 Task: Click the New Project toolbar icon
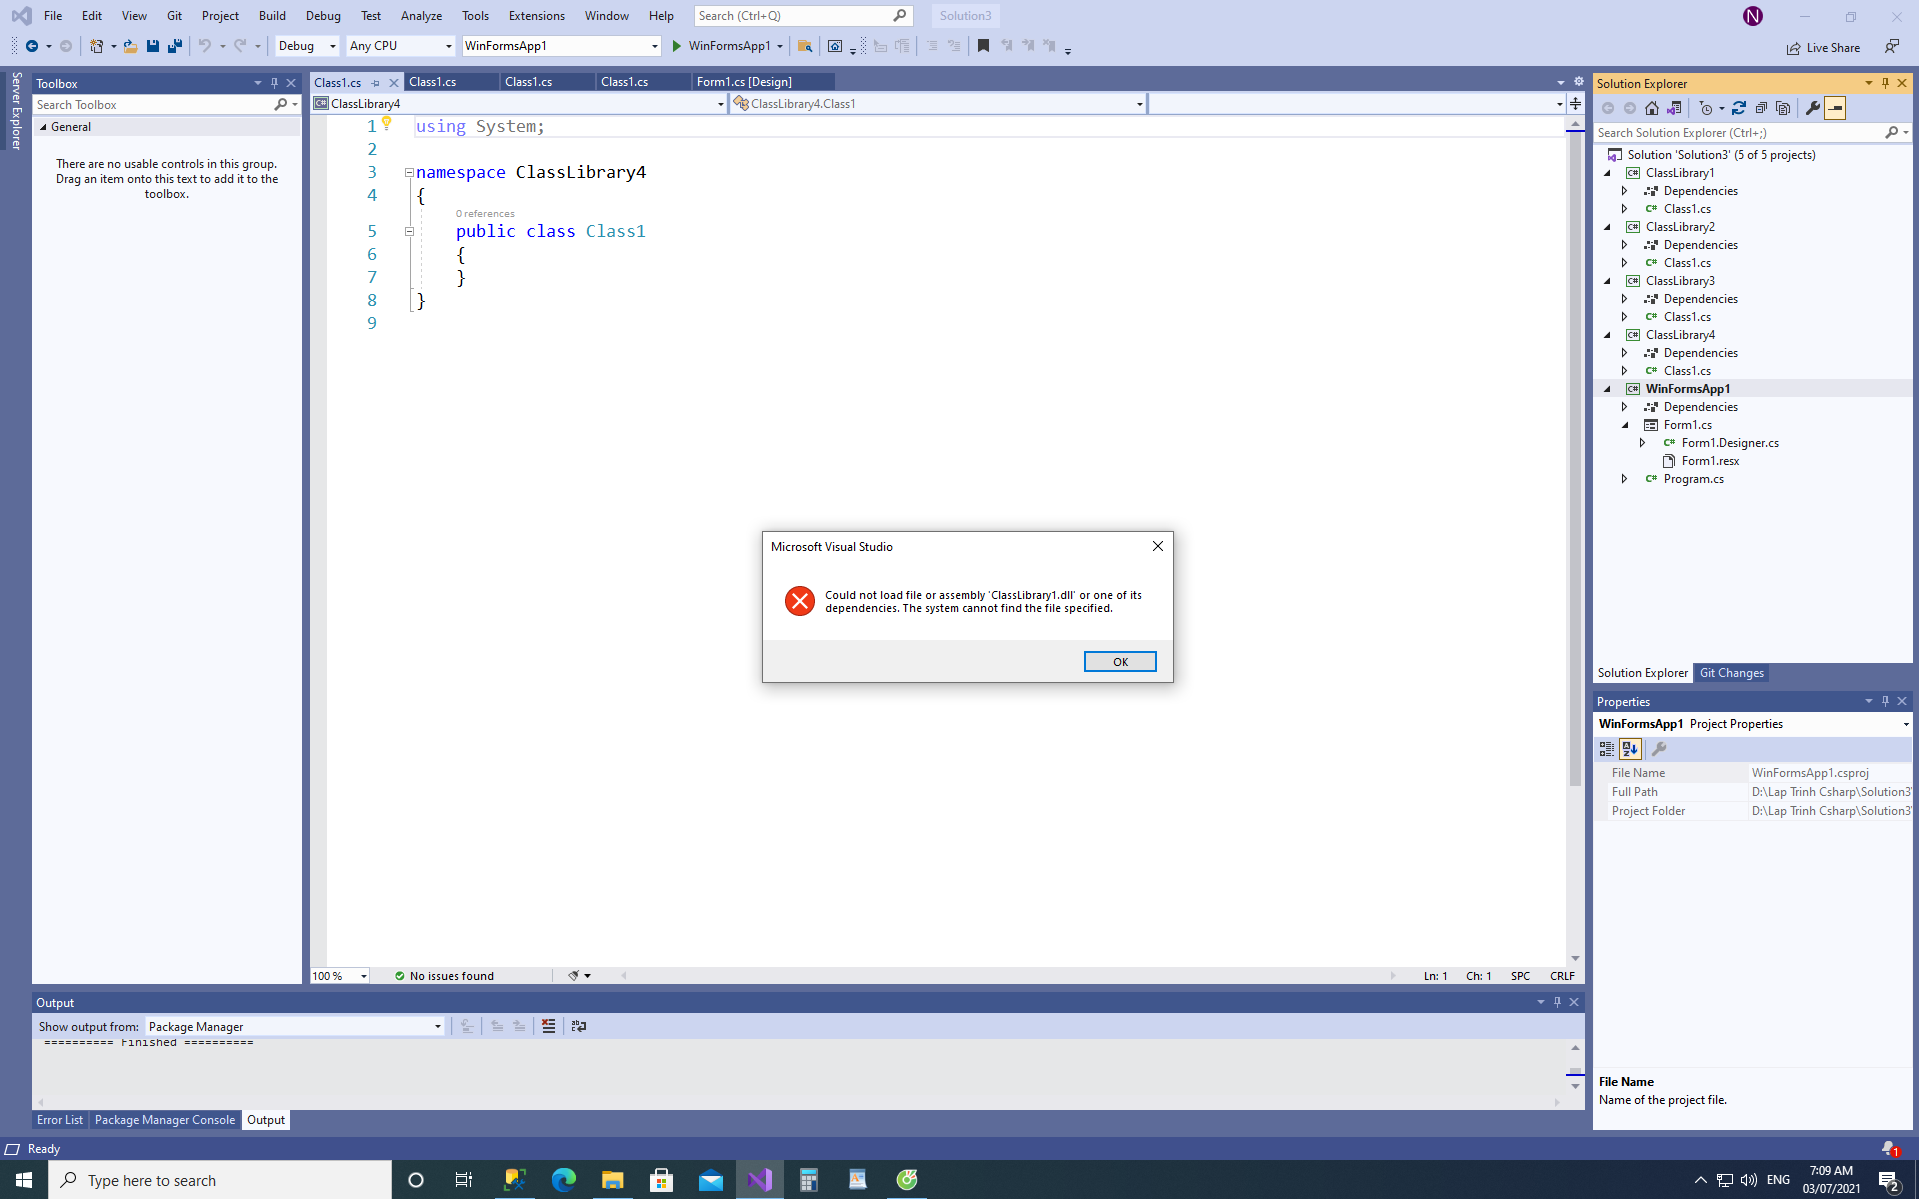[96, 46]
